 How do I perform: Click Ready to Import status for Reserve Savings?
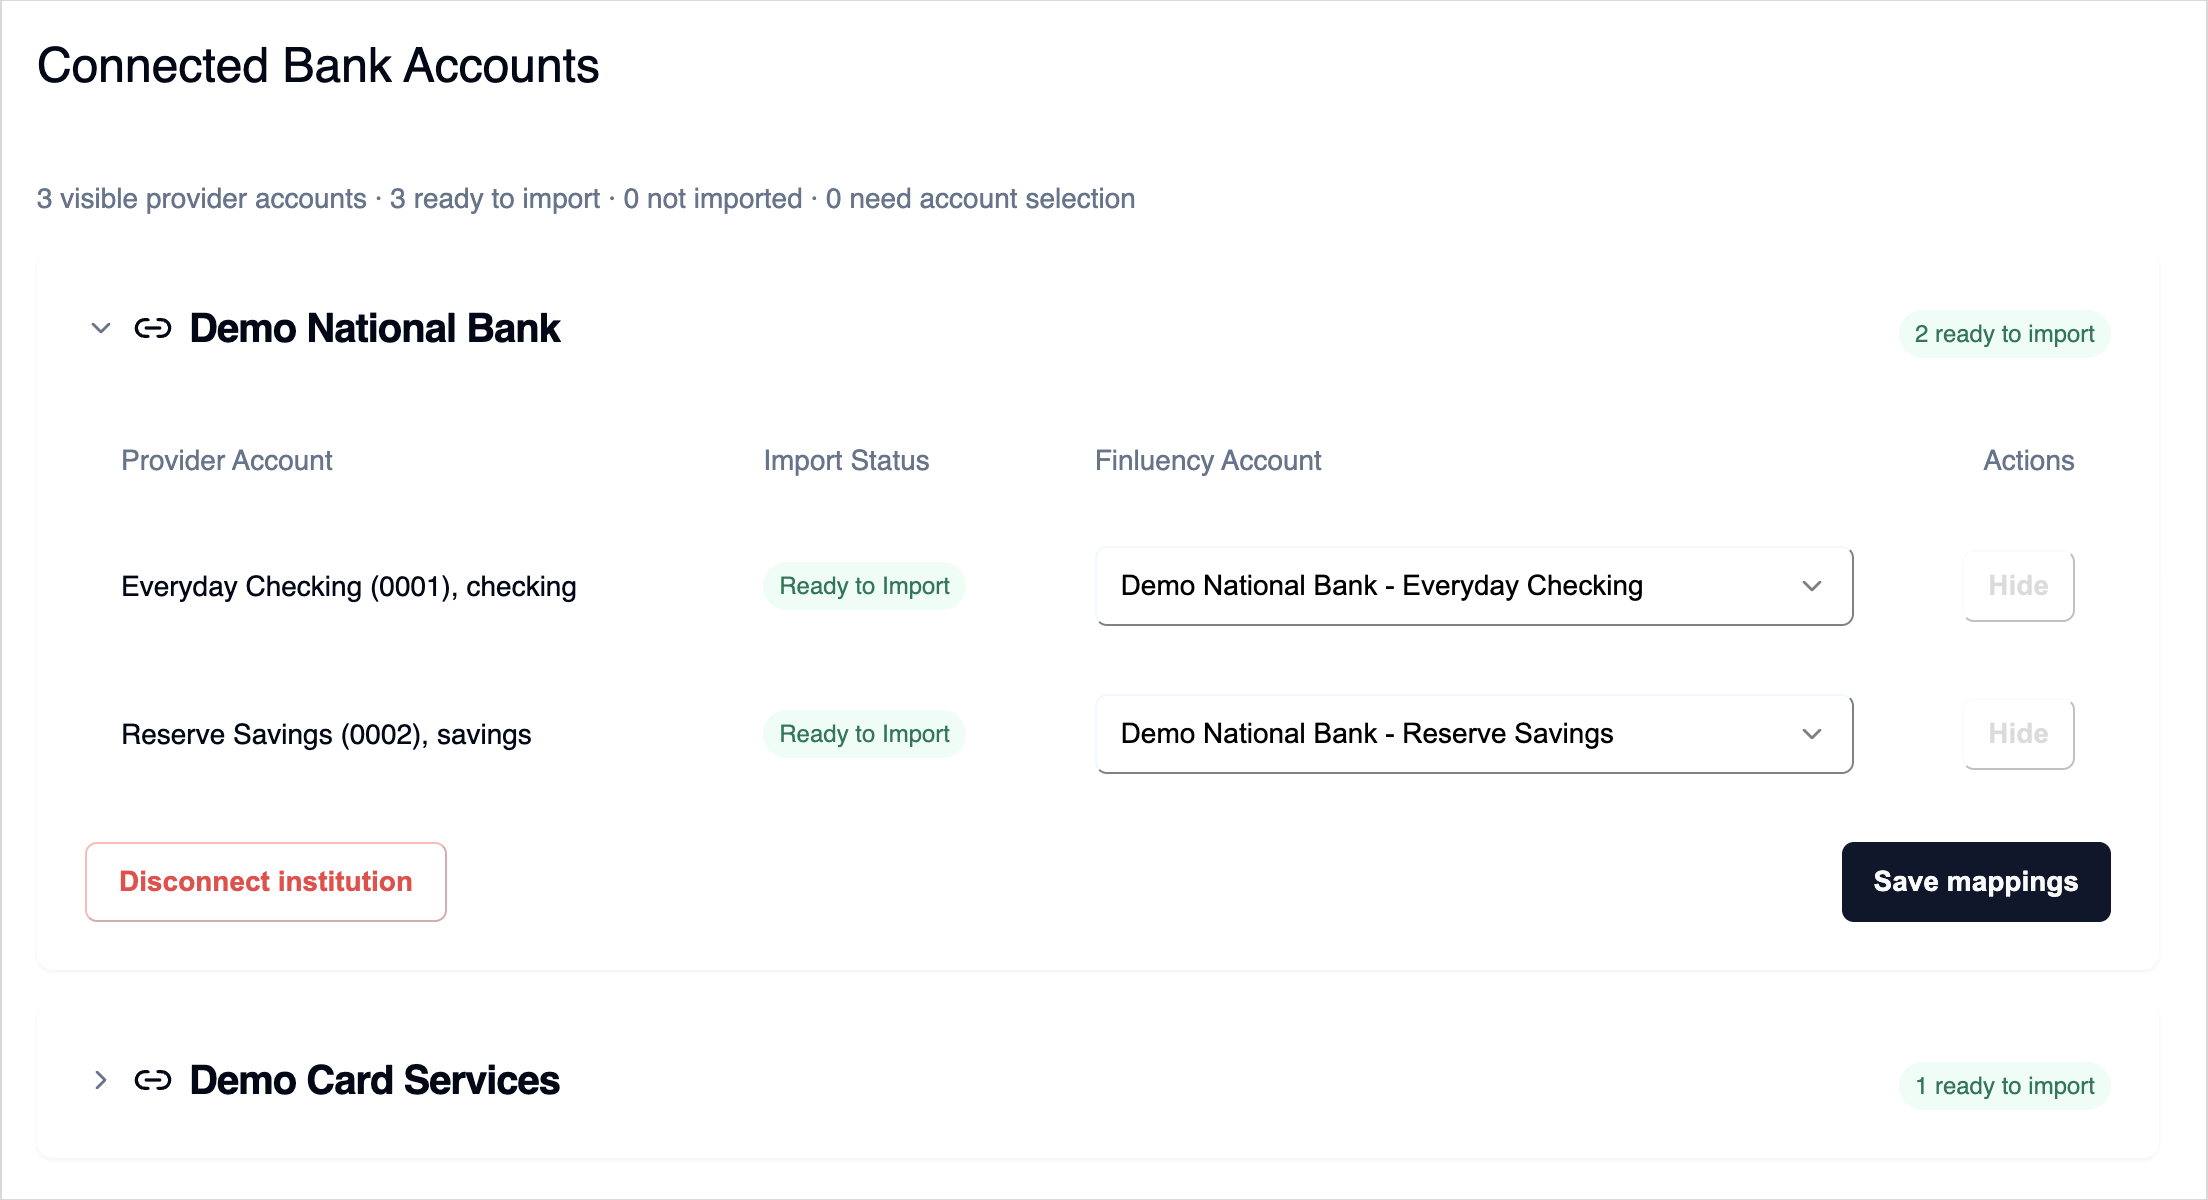(x=864, y=734)
